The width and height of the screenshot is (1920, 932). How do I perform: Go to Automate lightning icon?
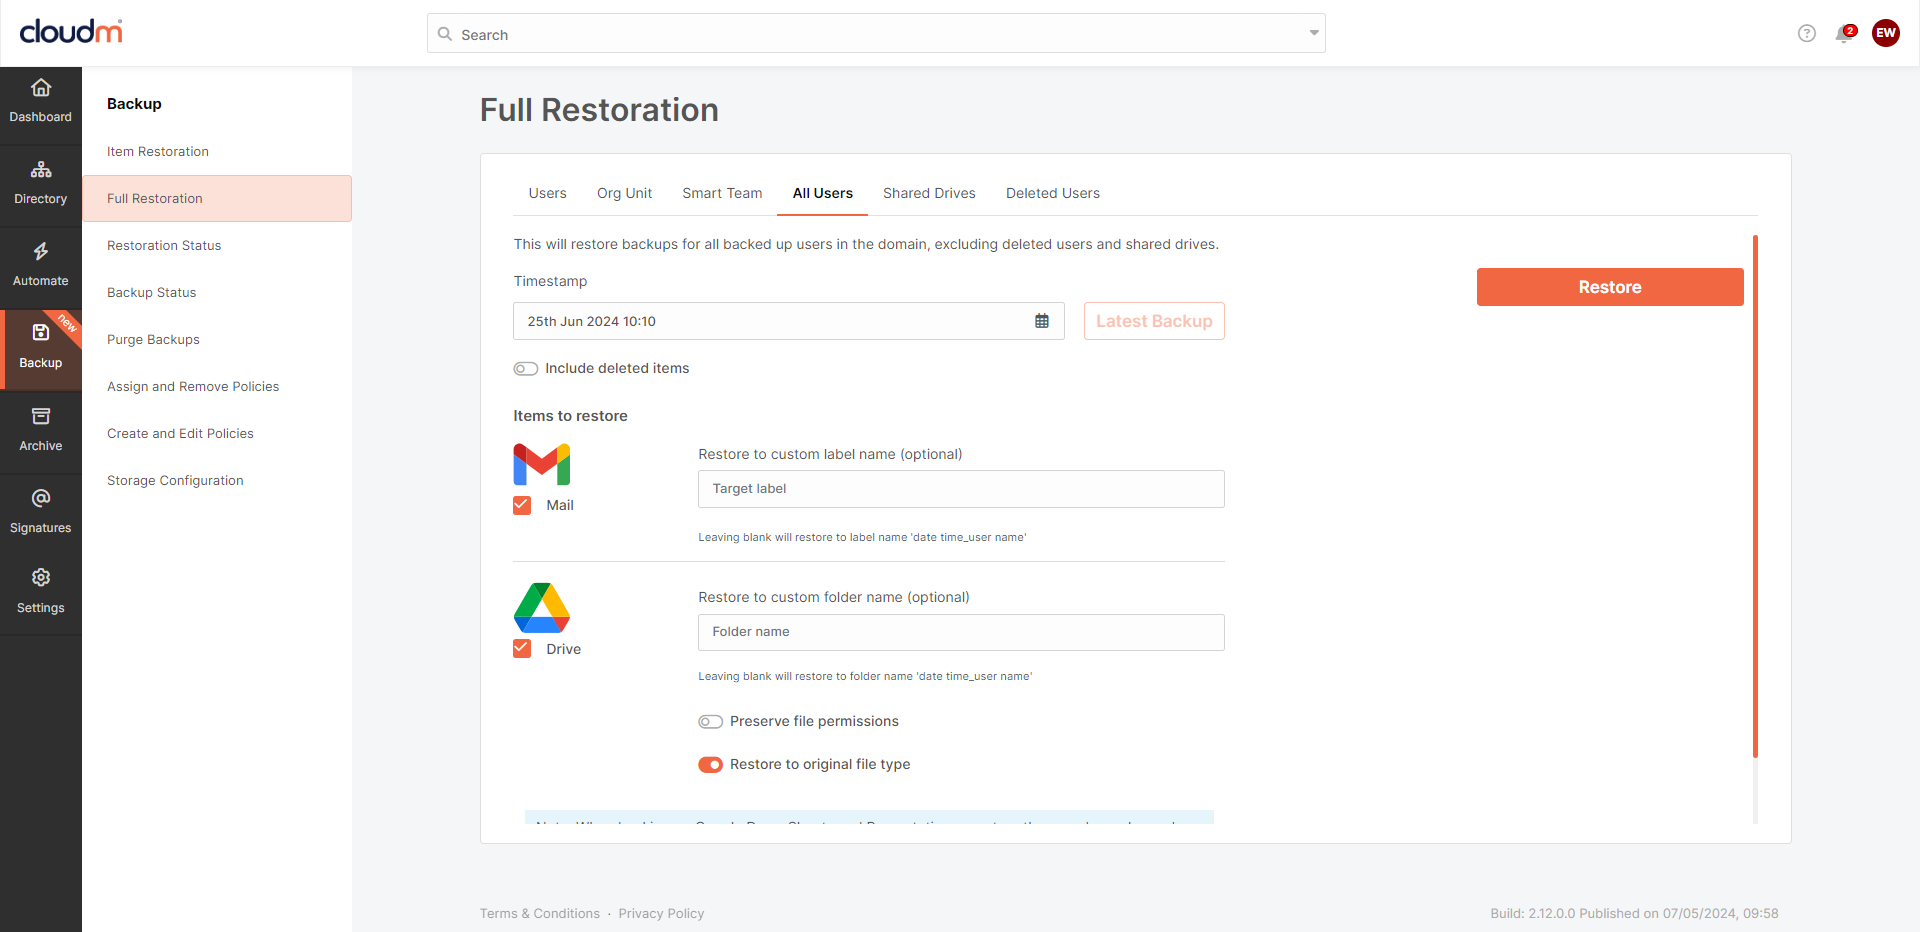(41, 252)
